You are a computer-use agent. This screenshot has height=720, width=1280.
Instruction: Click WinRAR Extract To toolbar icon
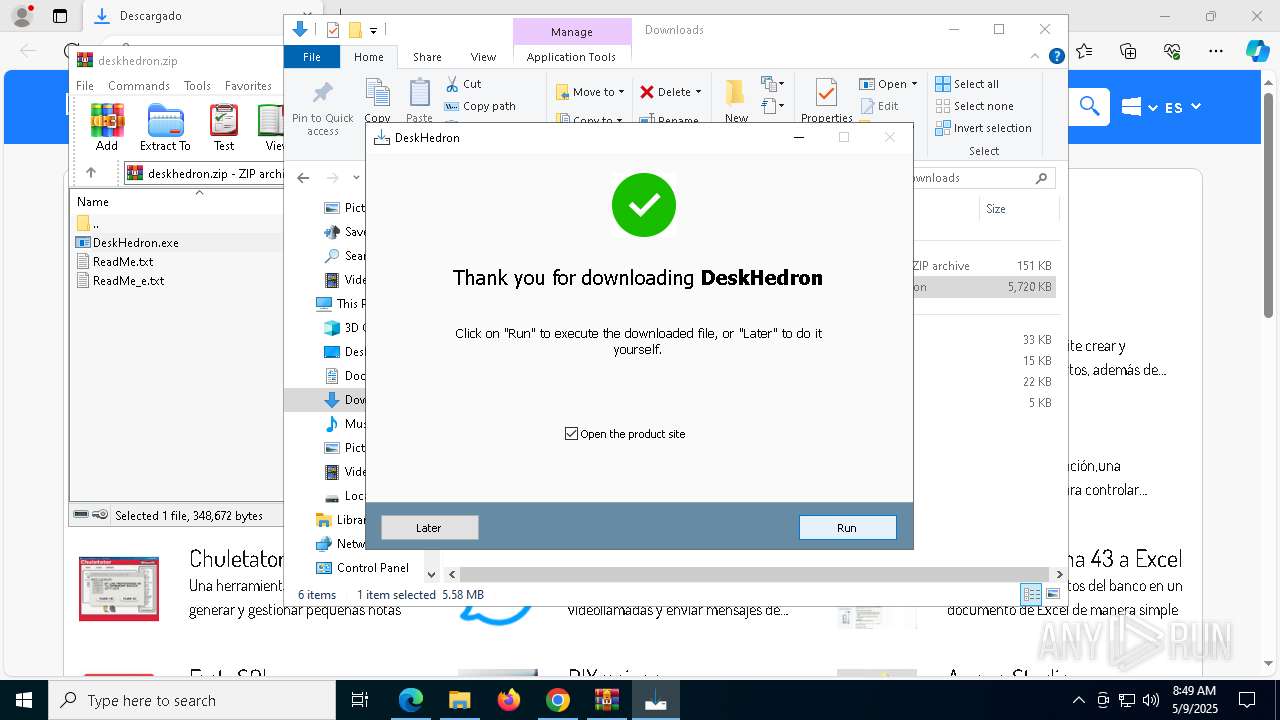165,127
